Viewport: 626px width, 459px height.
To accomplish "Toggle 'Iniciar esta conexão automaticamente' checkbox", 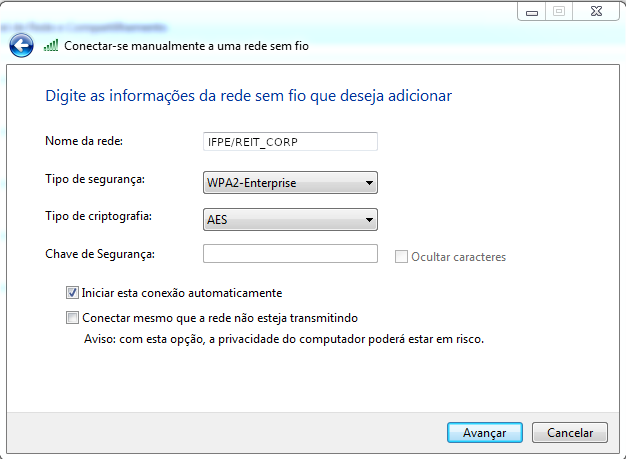I will coord(72,293).
